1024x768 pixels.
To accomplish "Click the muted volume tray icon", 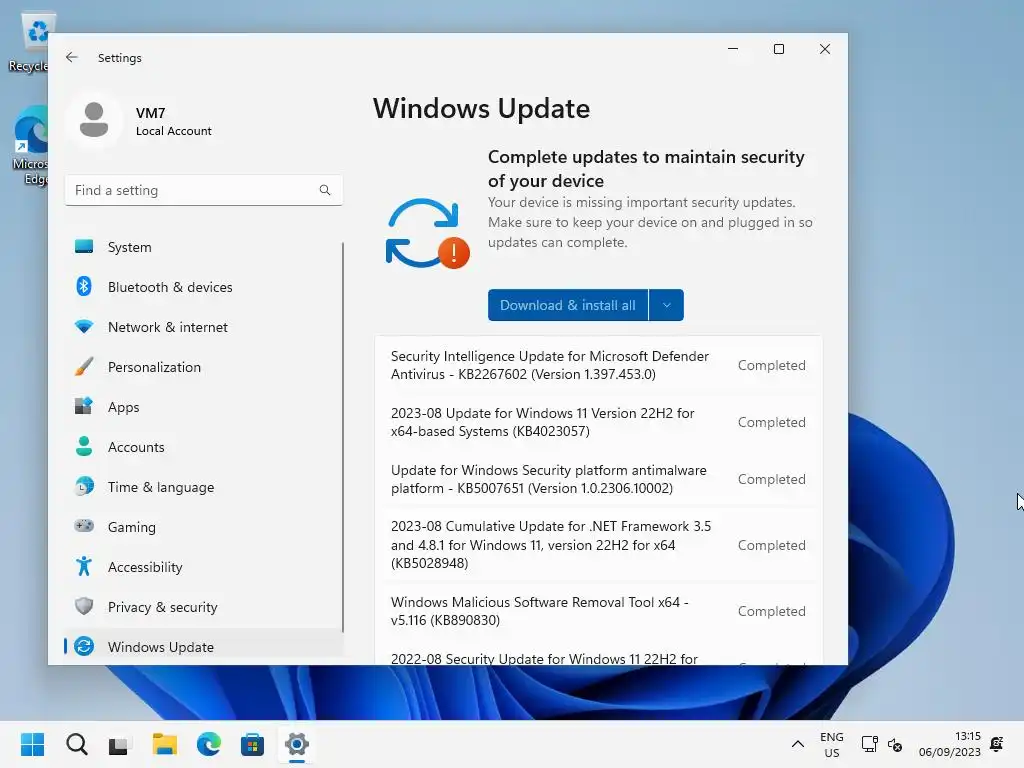I will (x=895, y=744).
